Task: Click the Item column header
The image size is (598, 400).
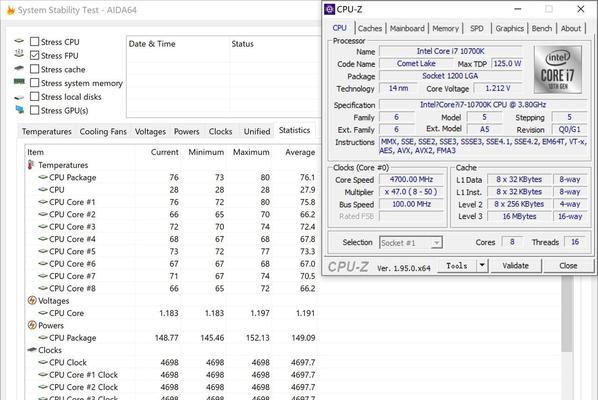Action: [35, 152]
